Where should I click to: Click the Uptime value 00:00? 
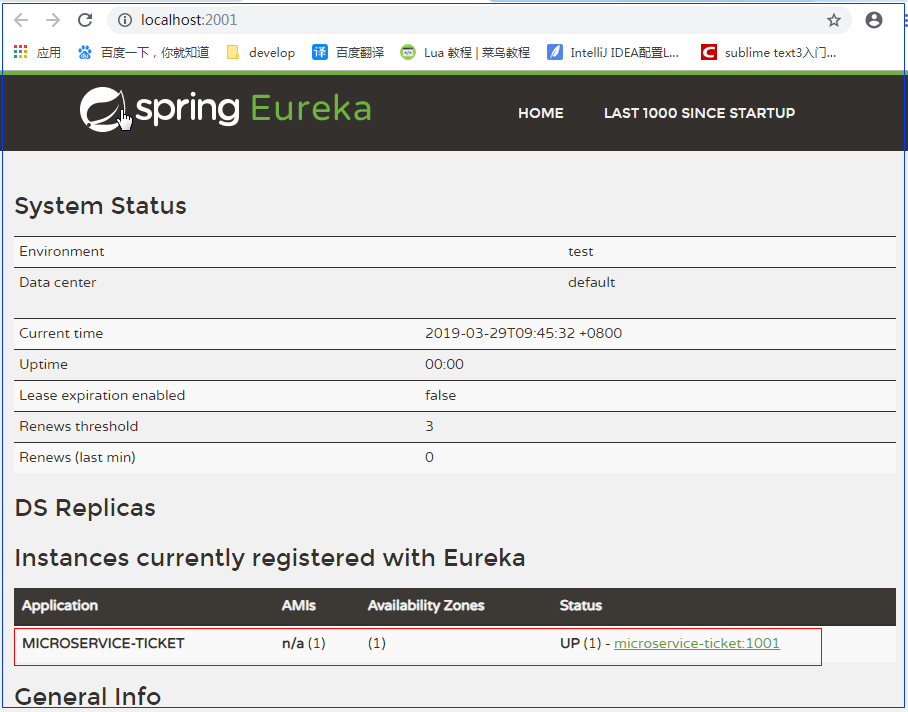point(444,364)
